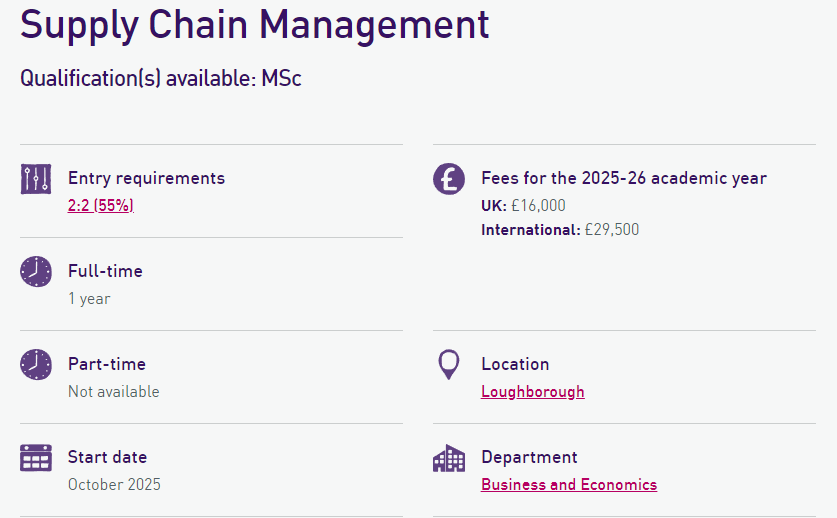Click the Supply Chain Management heading
This screenshot has width=837, height=518.
click(x=255, y=24)
